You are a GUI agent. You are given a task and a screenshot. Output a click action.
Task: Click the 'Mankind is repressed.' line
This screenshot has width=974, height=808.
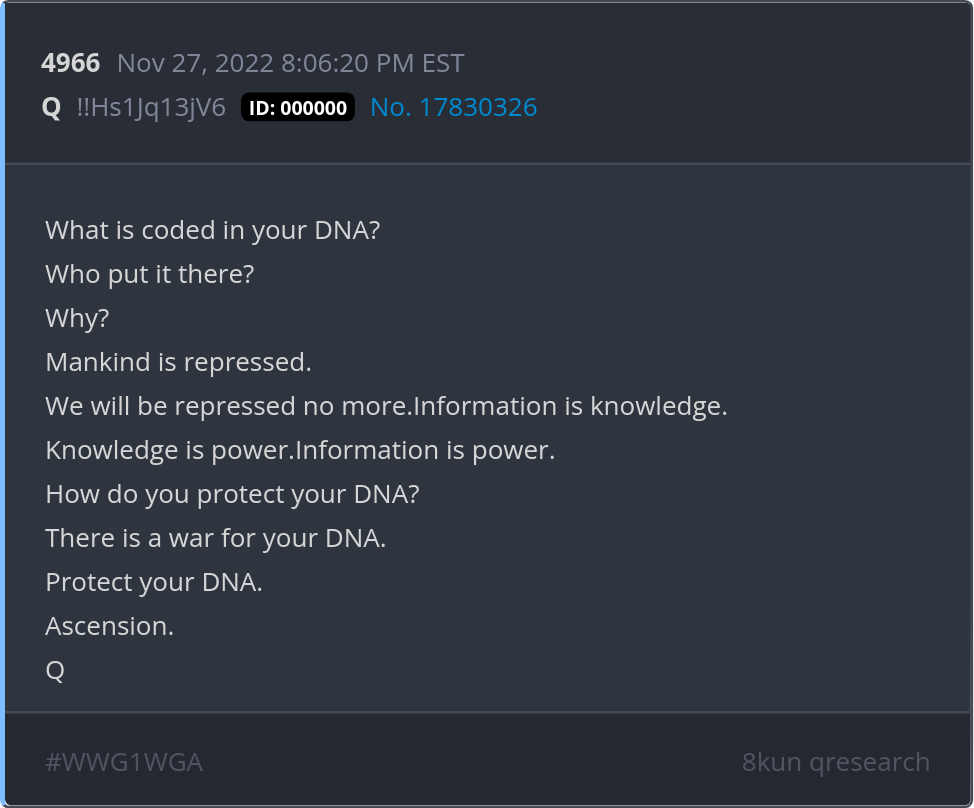(x=178, y=362)
